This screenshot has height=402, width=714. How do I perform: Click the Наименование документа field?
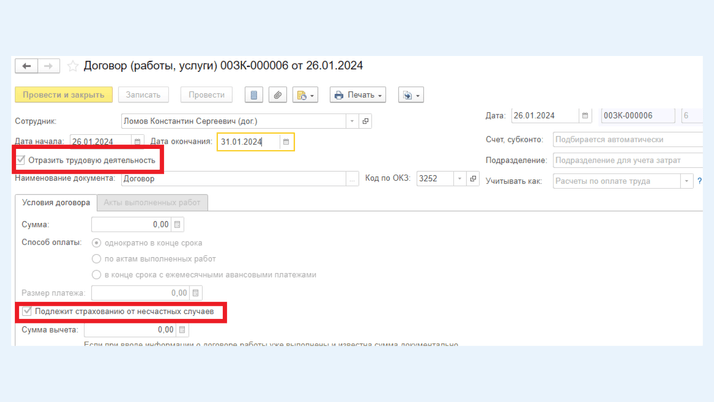[234, 178]
